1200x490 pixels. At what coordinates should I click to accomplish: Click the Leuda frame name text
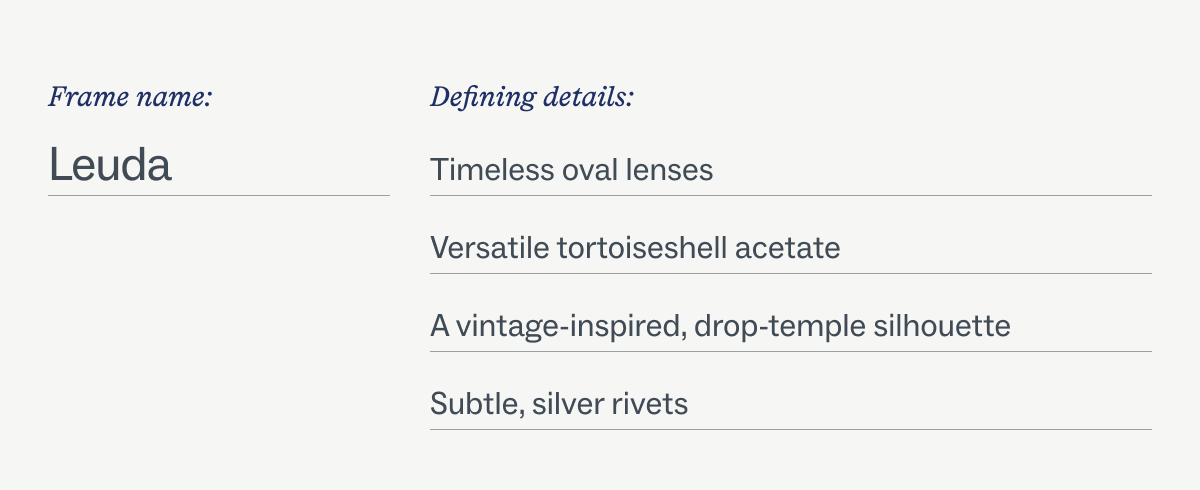pyautogui.click(x=110, y=165)
